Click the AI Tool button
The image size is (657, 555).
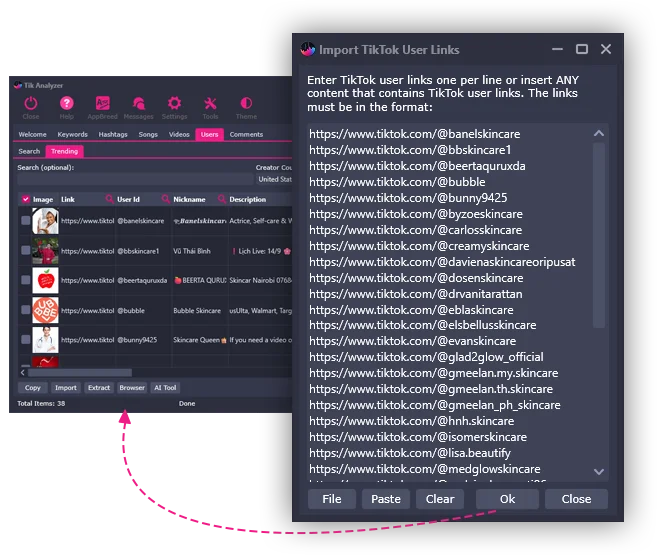[165, 388]
